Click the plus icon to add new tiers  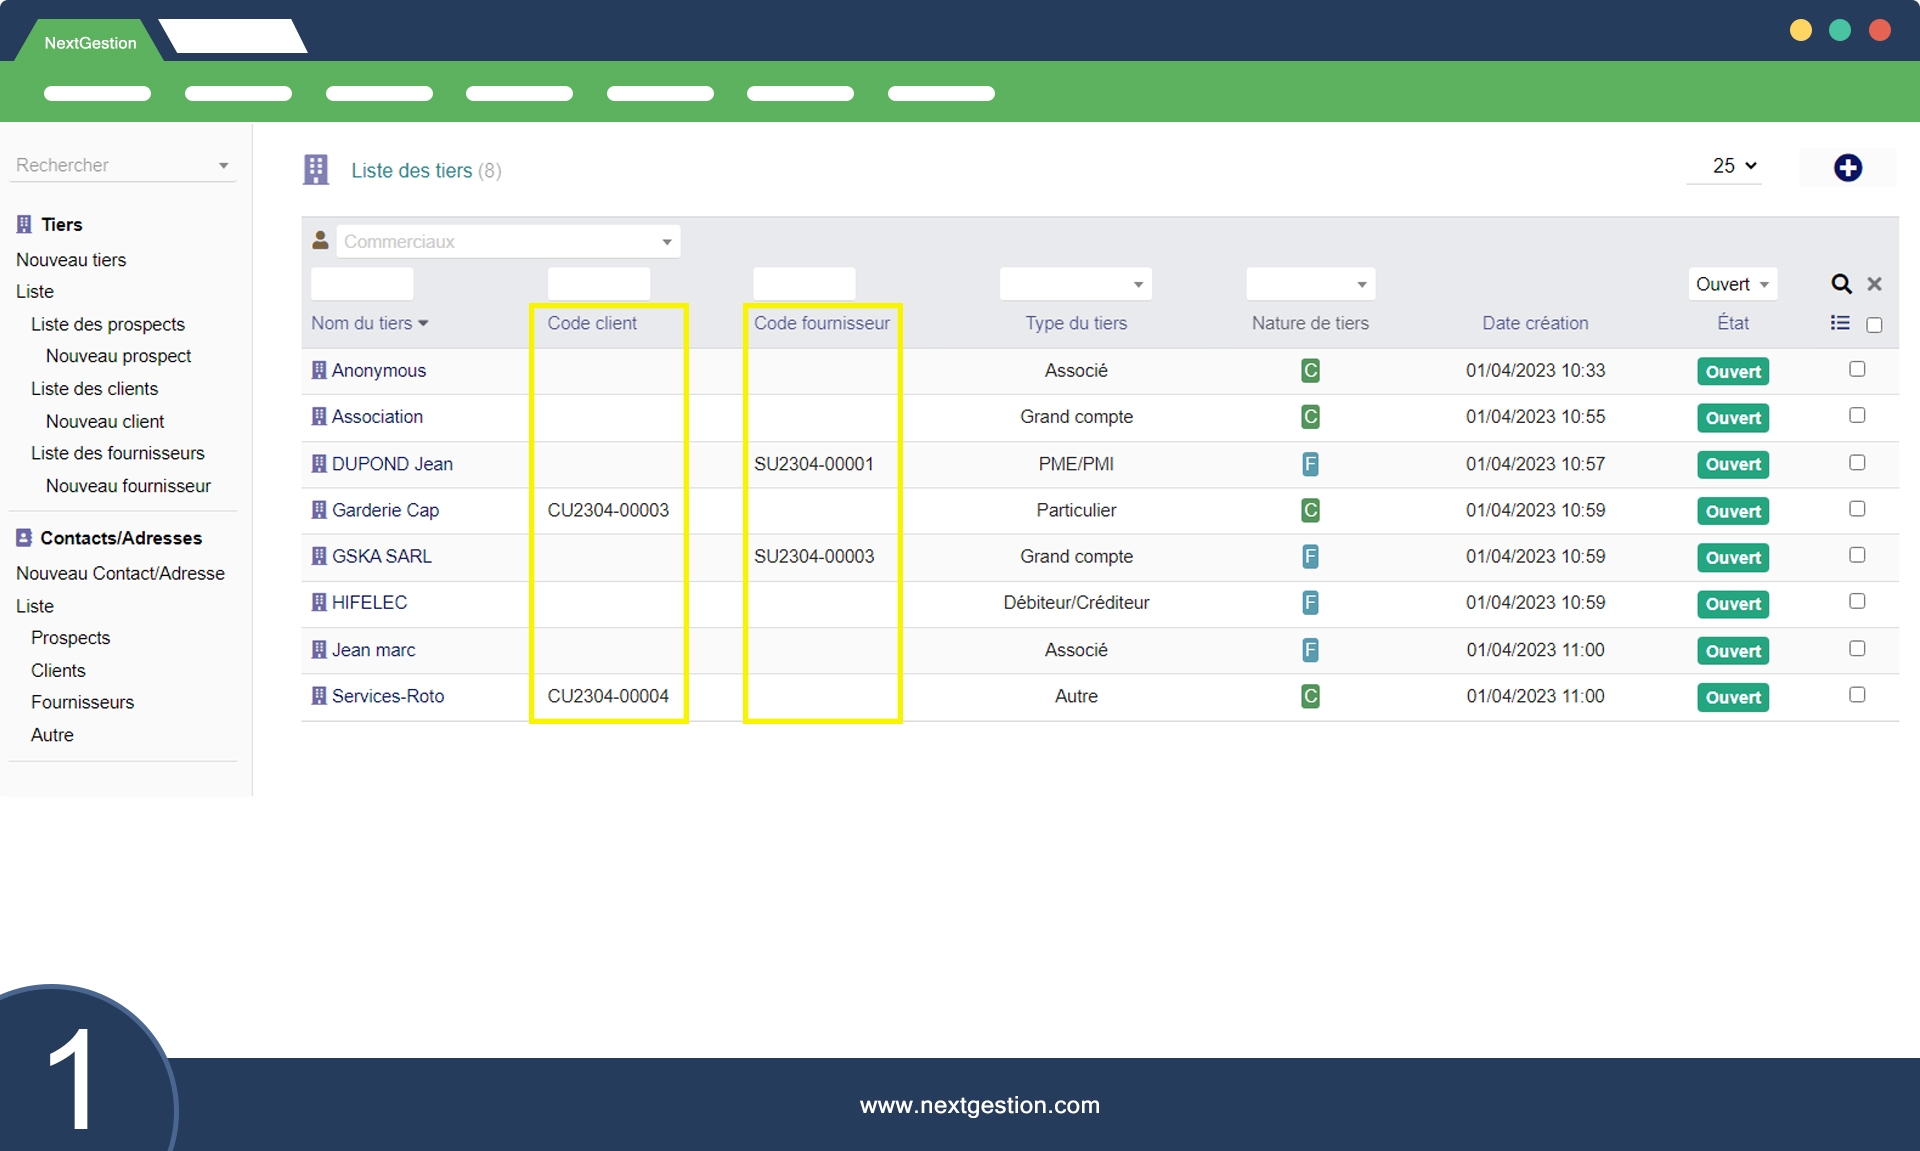pos(1847,168)
